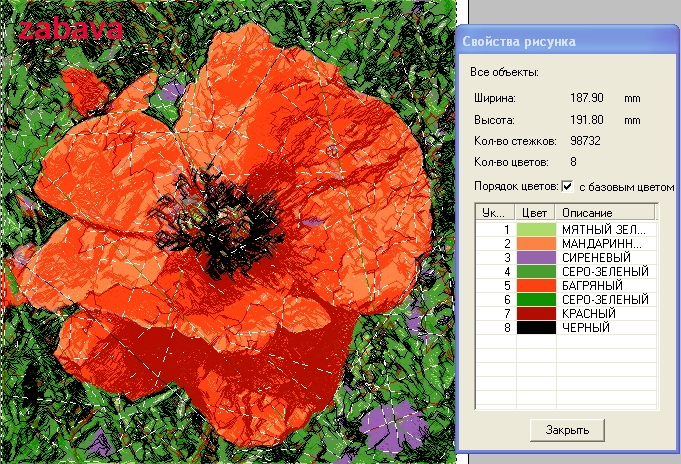The image size is (681, 464).
Task: Click the 'Свойства рисунка' title bar
Action: coord(567,41)
